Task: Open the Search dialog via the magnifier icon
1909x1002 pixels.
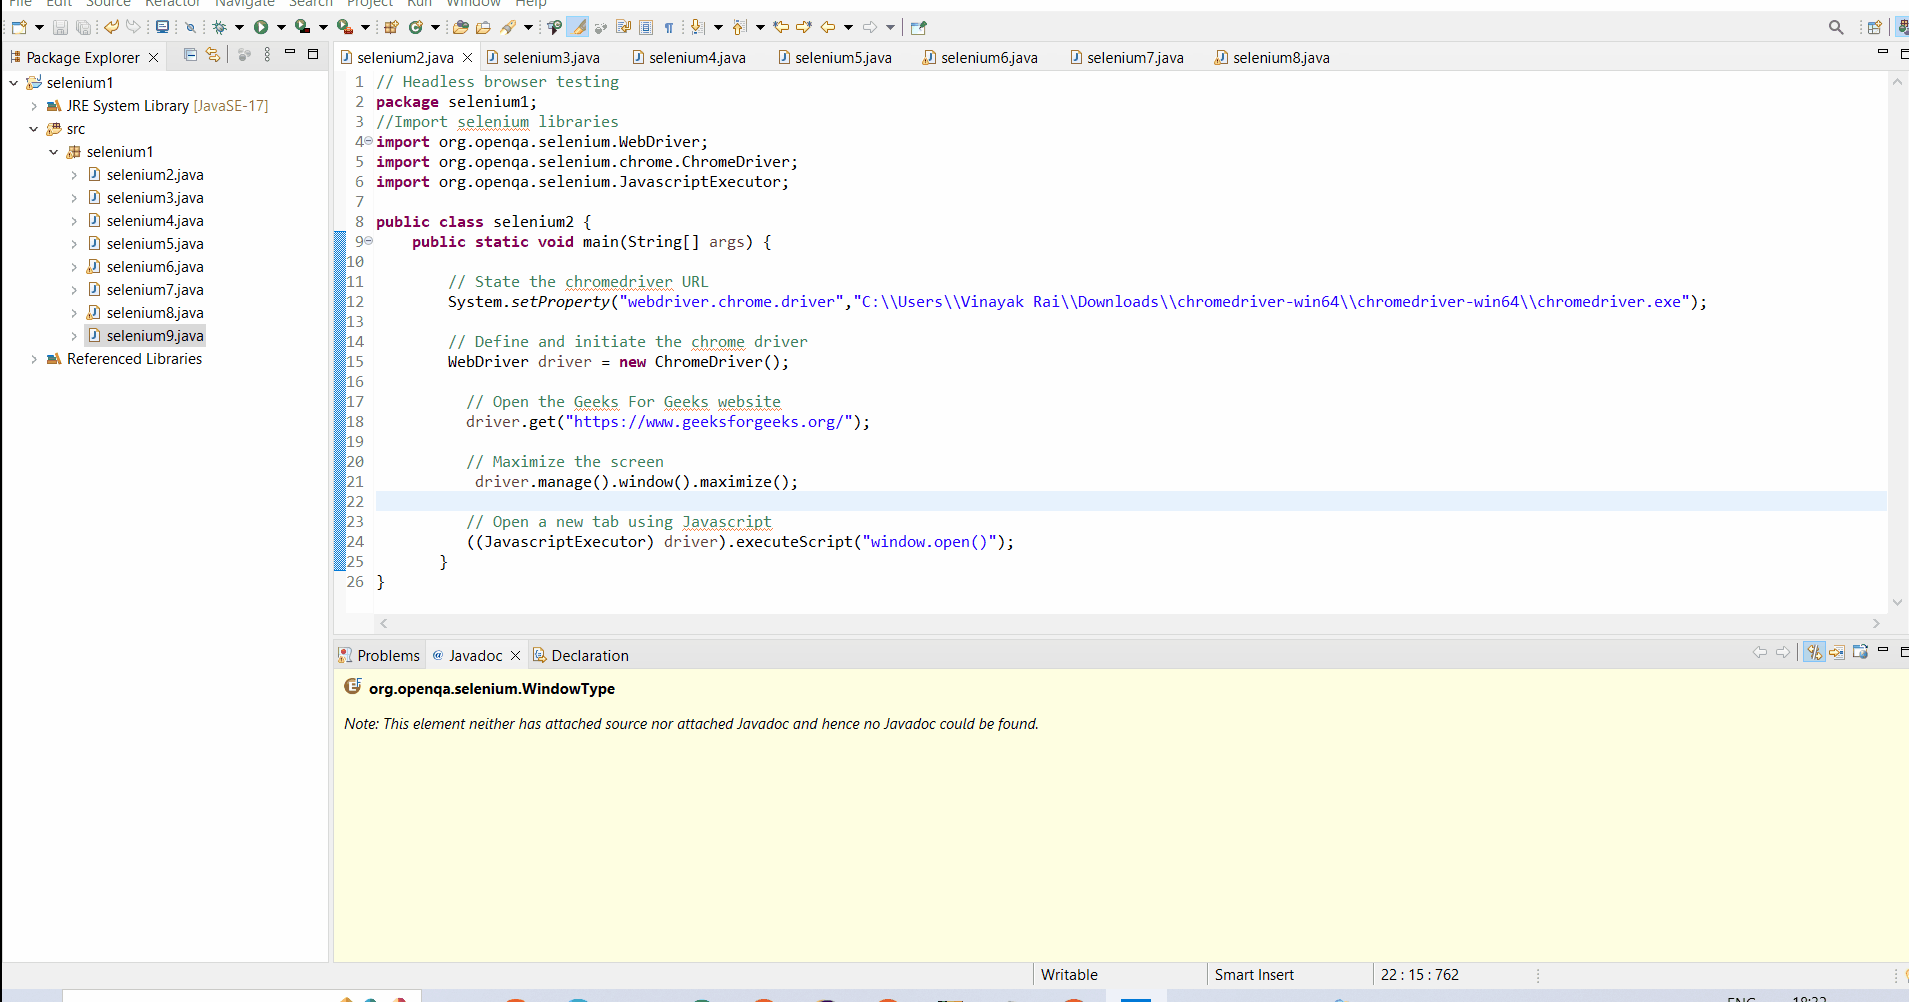Action: point(1836,27)
